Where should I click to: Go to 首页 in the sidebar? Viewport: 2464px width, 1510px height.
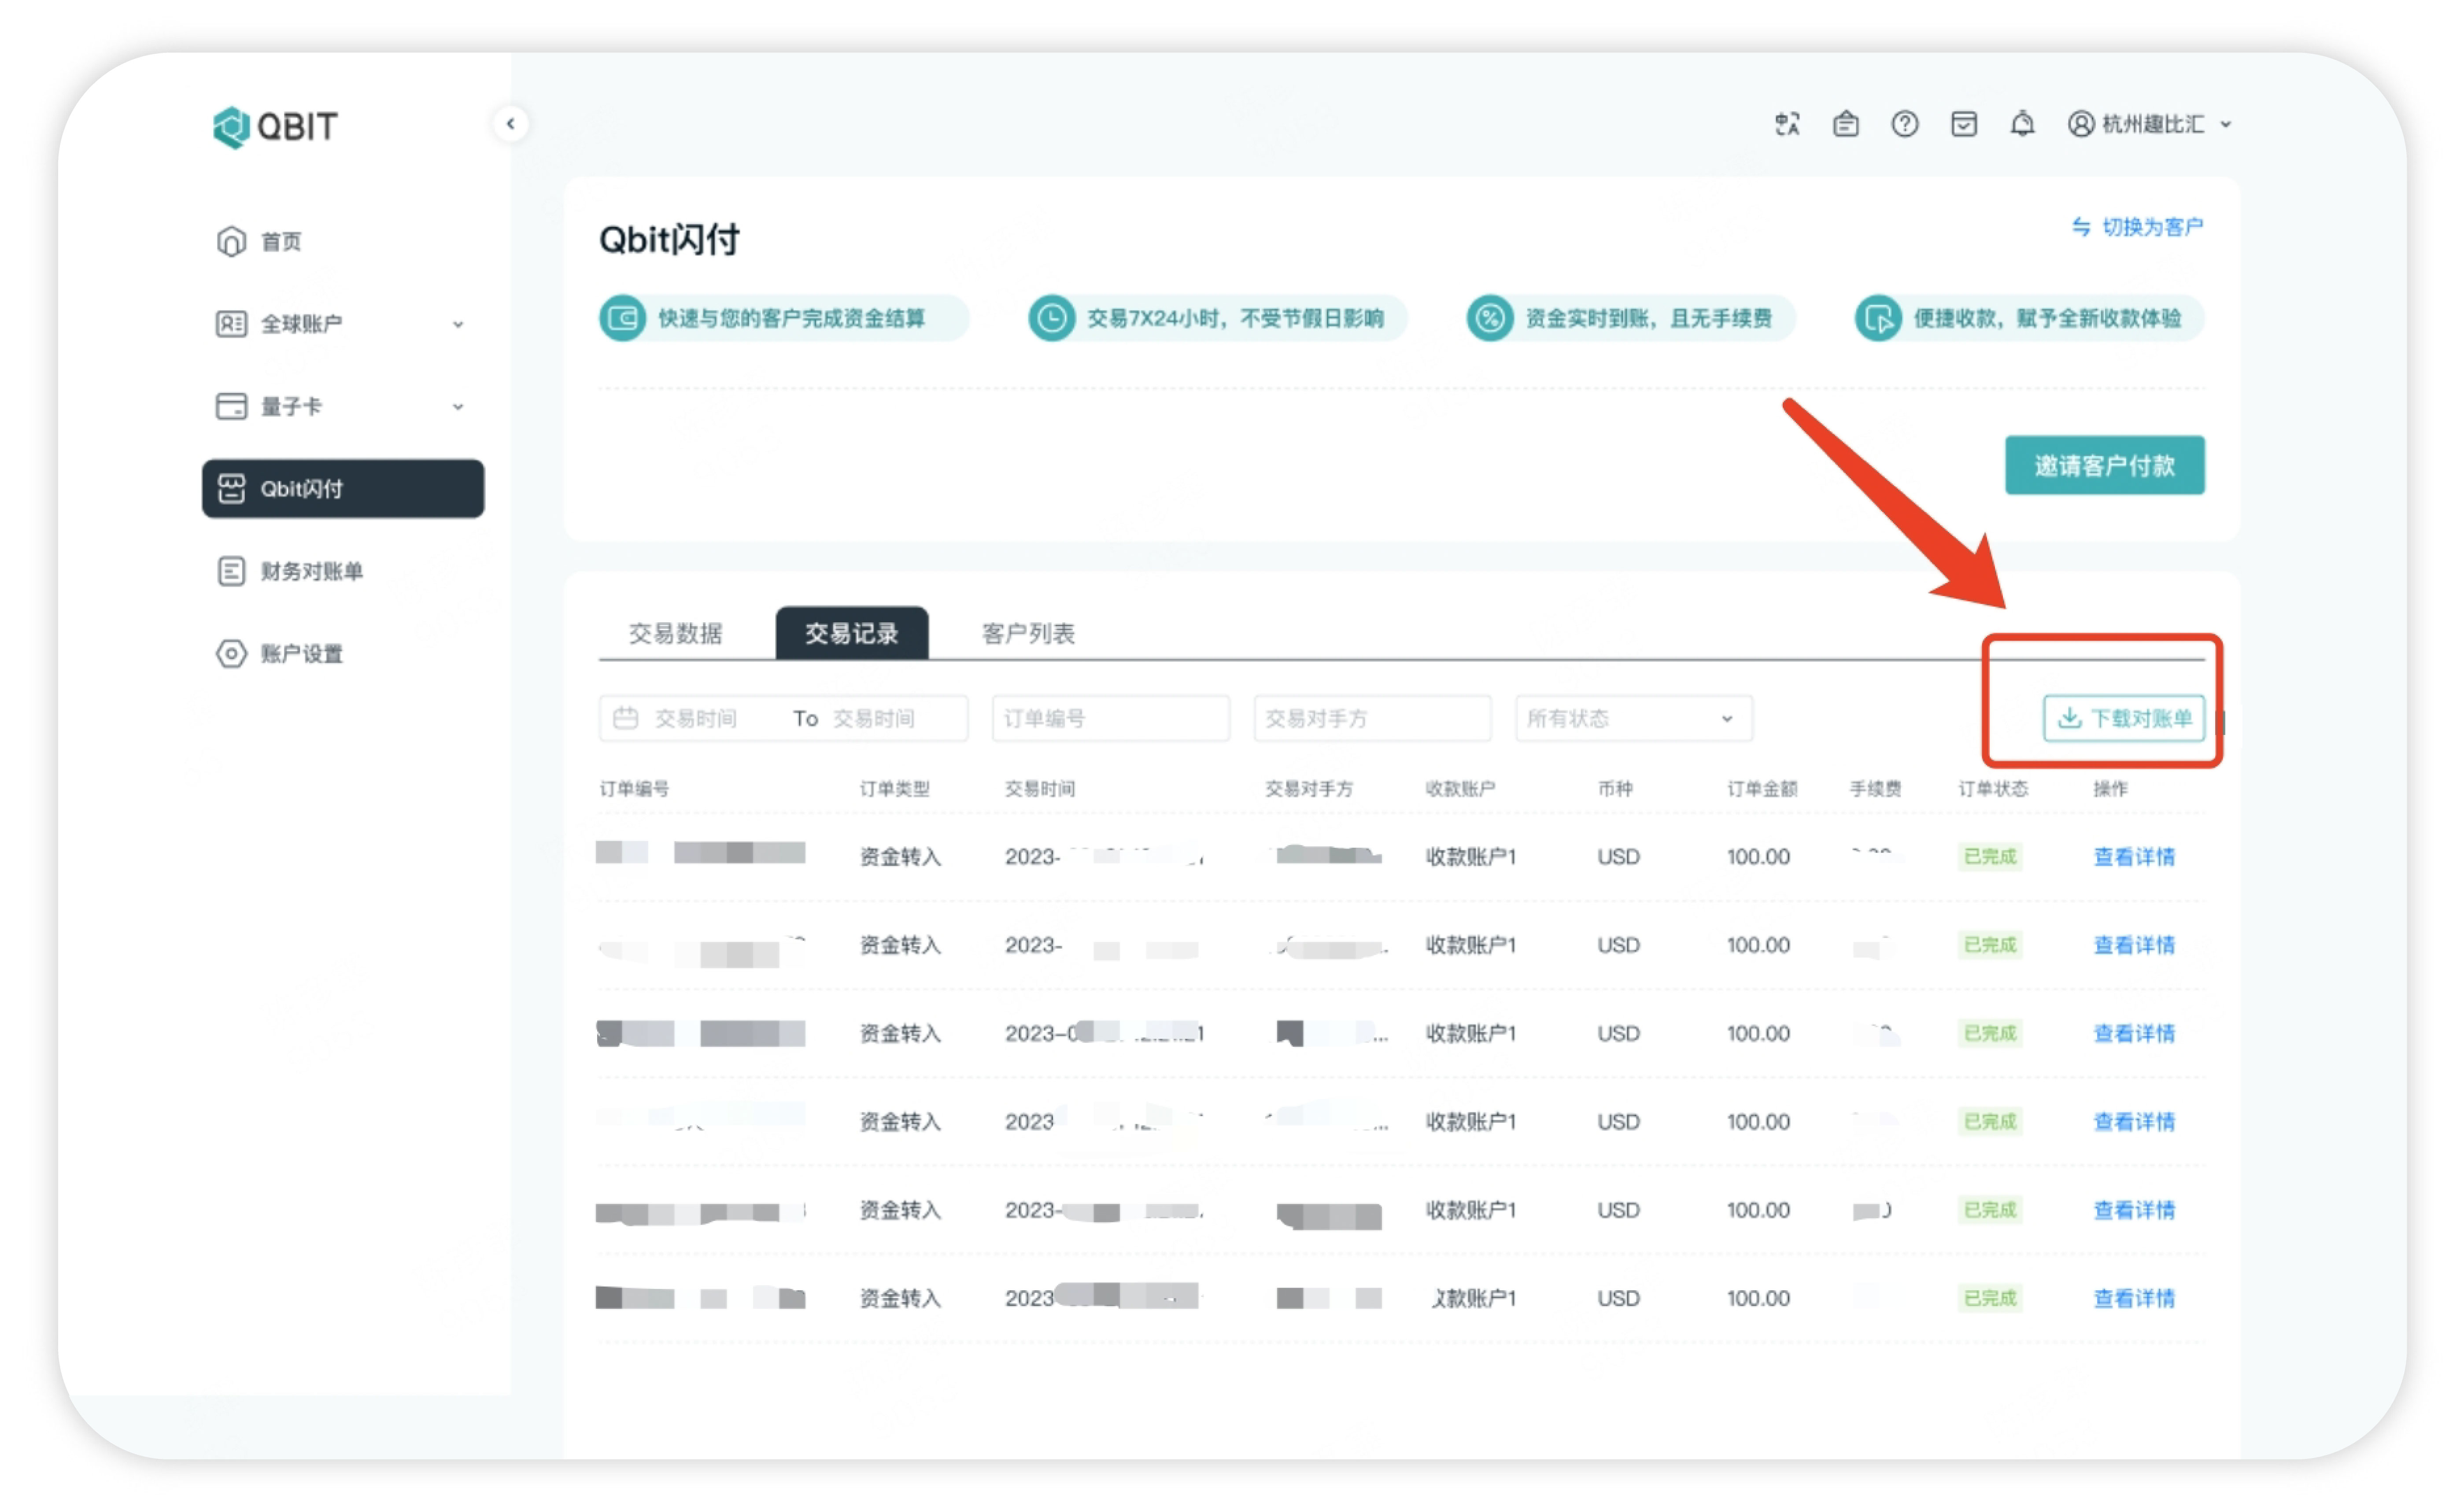342,242
